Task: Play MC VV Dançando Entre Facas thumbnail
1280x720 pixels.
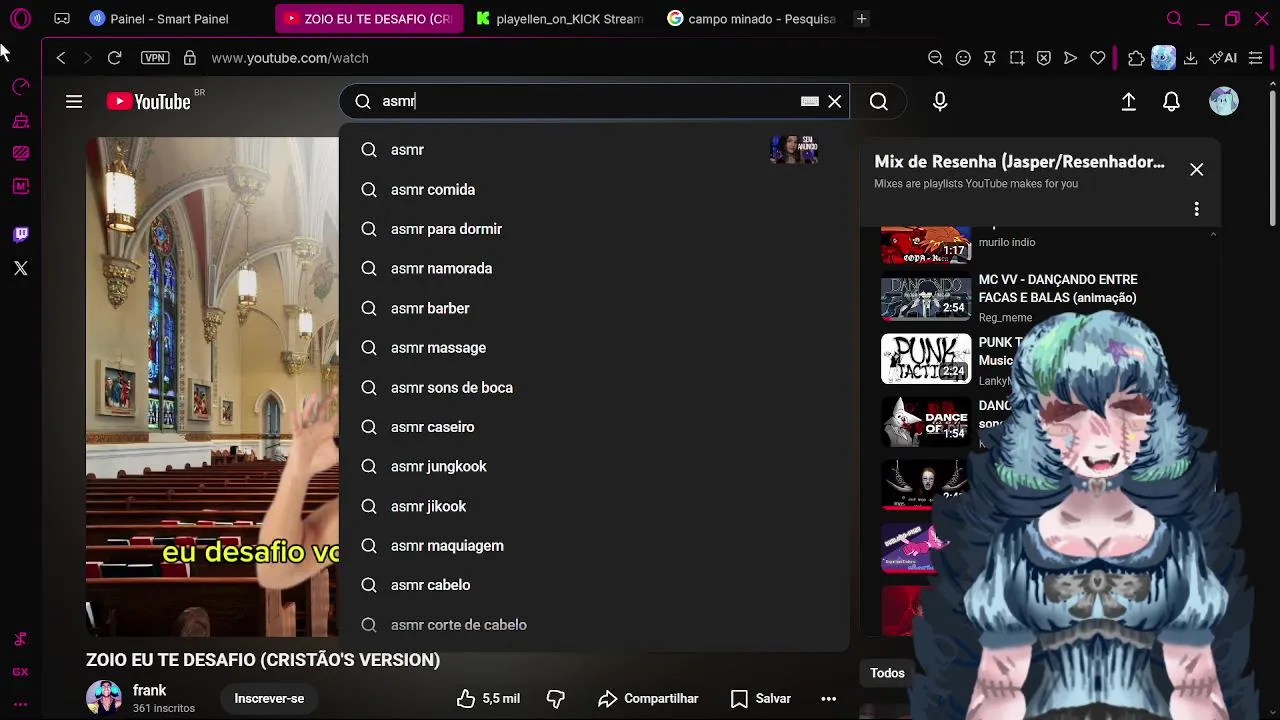Action: (x=925, y=298)
